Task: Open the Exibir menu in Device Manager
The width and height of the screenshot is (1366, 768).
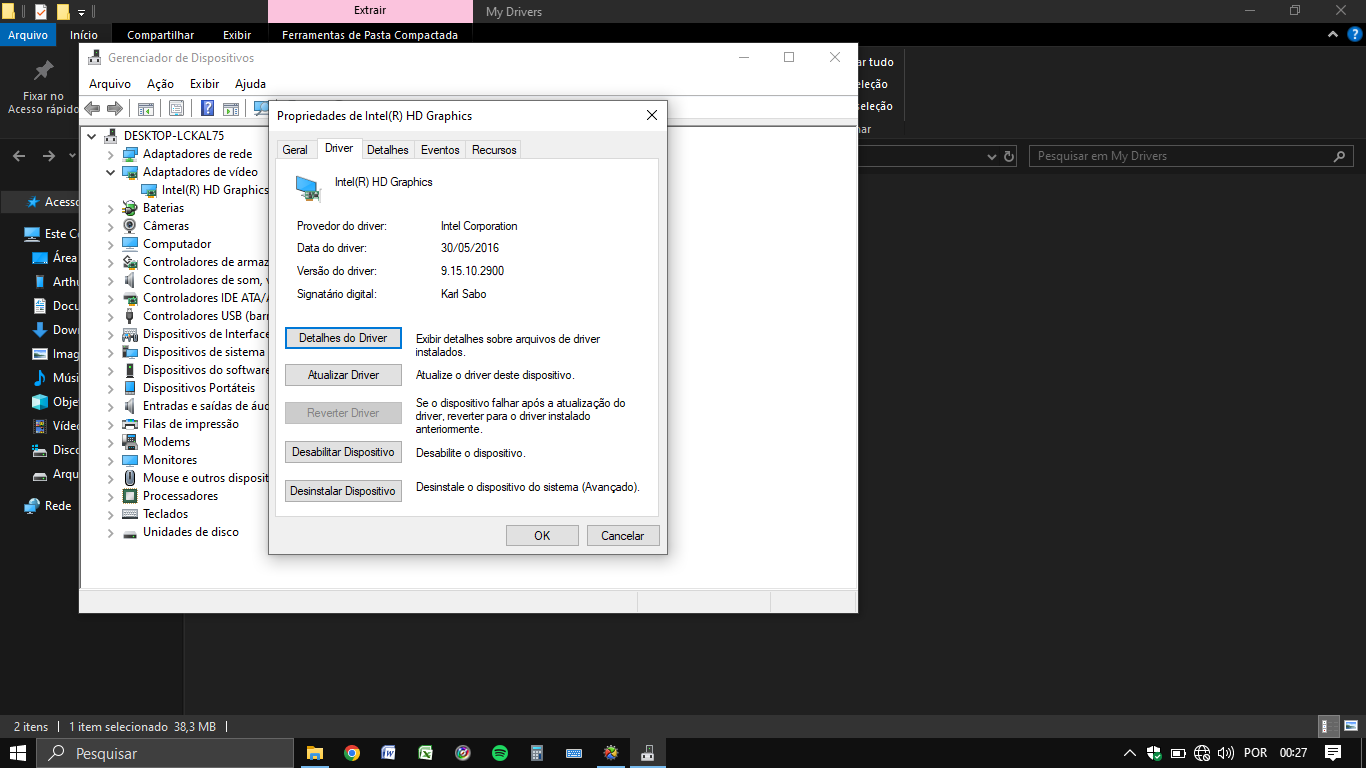Action: coord(205,84)
